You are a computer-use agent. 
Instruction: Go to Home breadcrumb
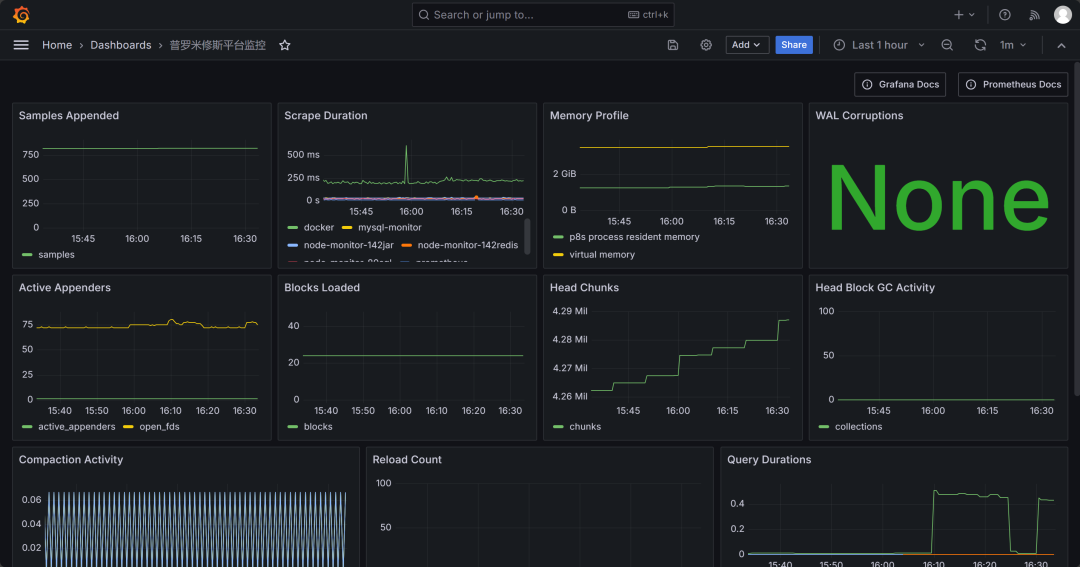point(57,45)
